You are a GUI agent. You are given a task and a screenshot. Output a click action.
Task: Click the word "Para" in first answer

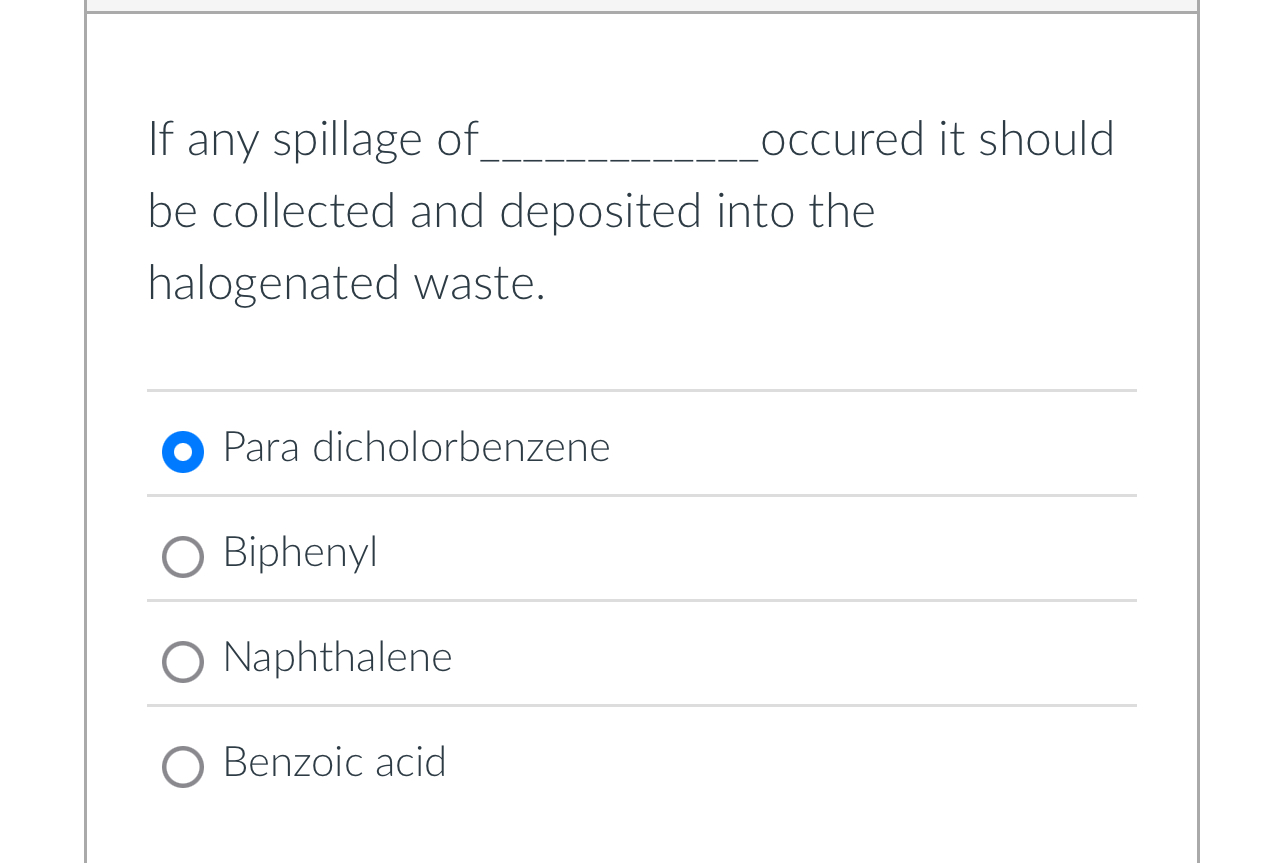(261, 447)
